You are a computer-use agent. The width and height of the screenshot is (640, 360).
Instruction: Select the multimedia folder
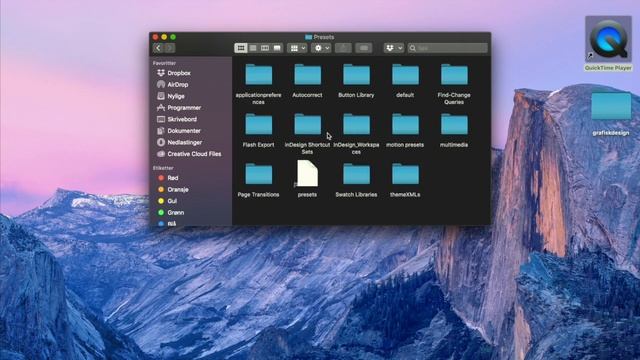tap(454, 124)
